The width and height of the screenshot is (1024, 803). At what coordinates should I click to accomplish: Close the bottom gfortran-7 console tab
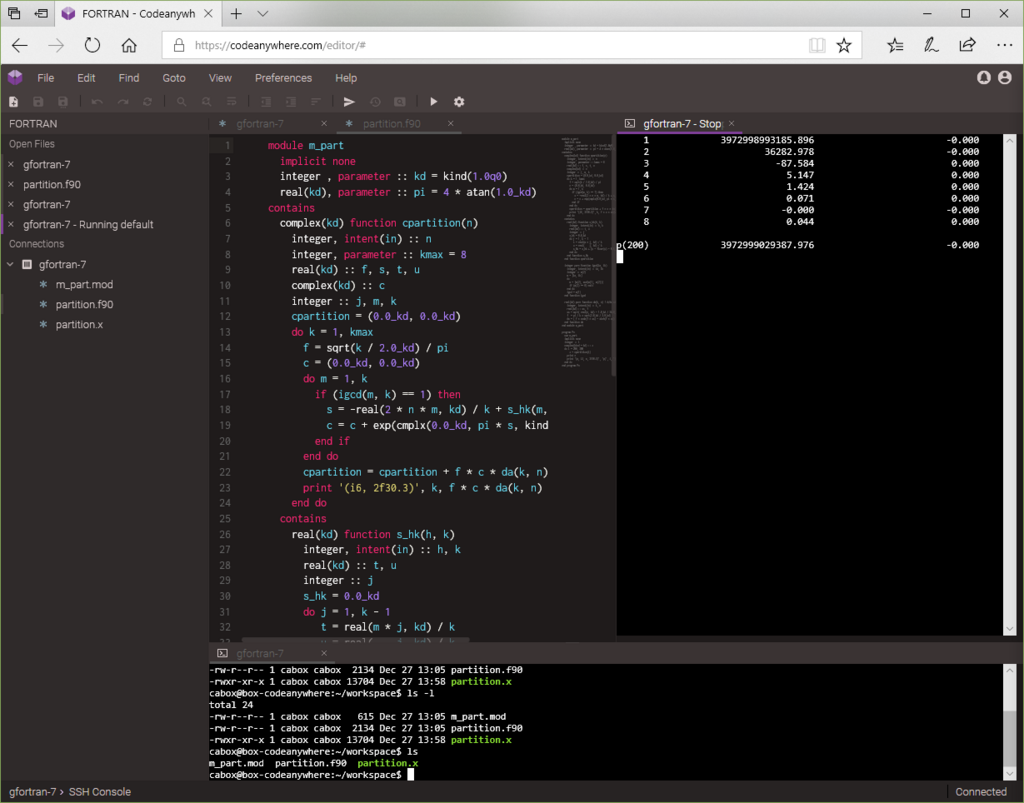pos(324,653)
